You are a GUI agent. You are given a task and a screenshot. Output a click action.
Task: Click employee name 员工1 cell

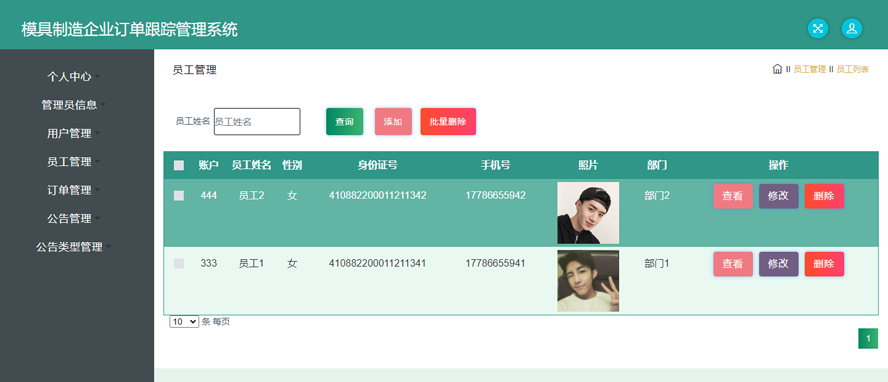tap(251, 263)
